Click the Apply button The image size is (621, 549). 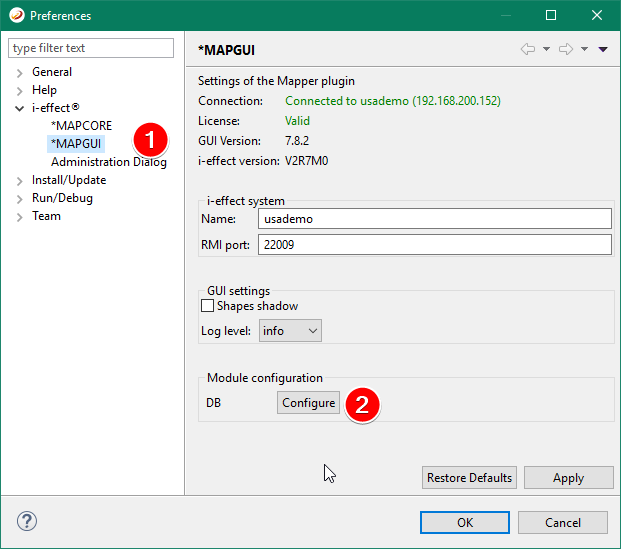tap(568, 478)
